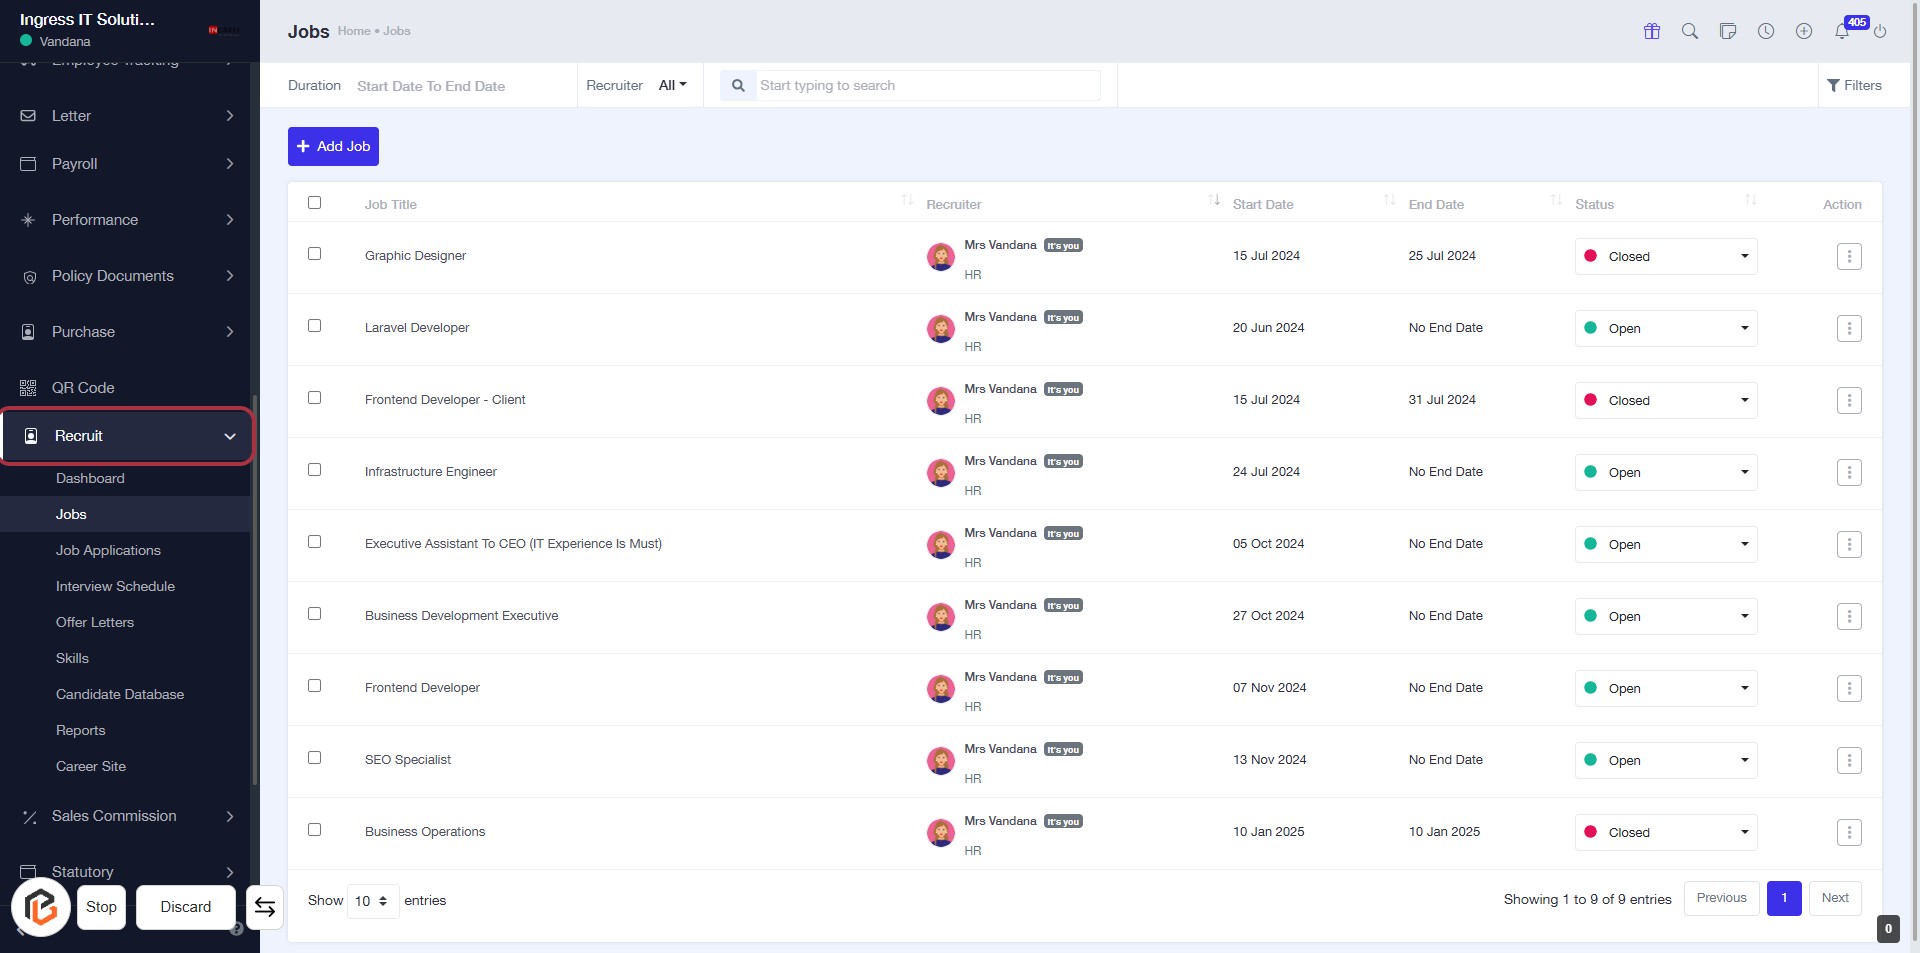The width and height of the screenshot is (1920, 953).
Task: Select the SEO Specialist row checkbox
Action: (315, 758)
